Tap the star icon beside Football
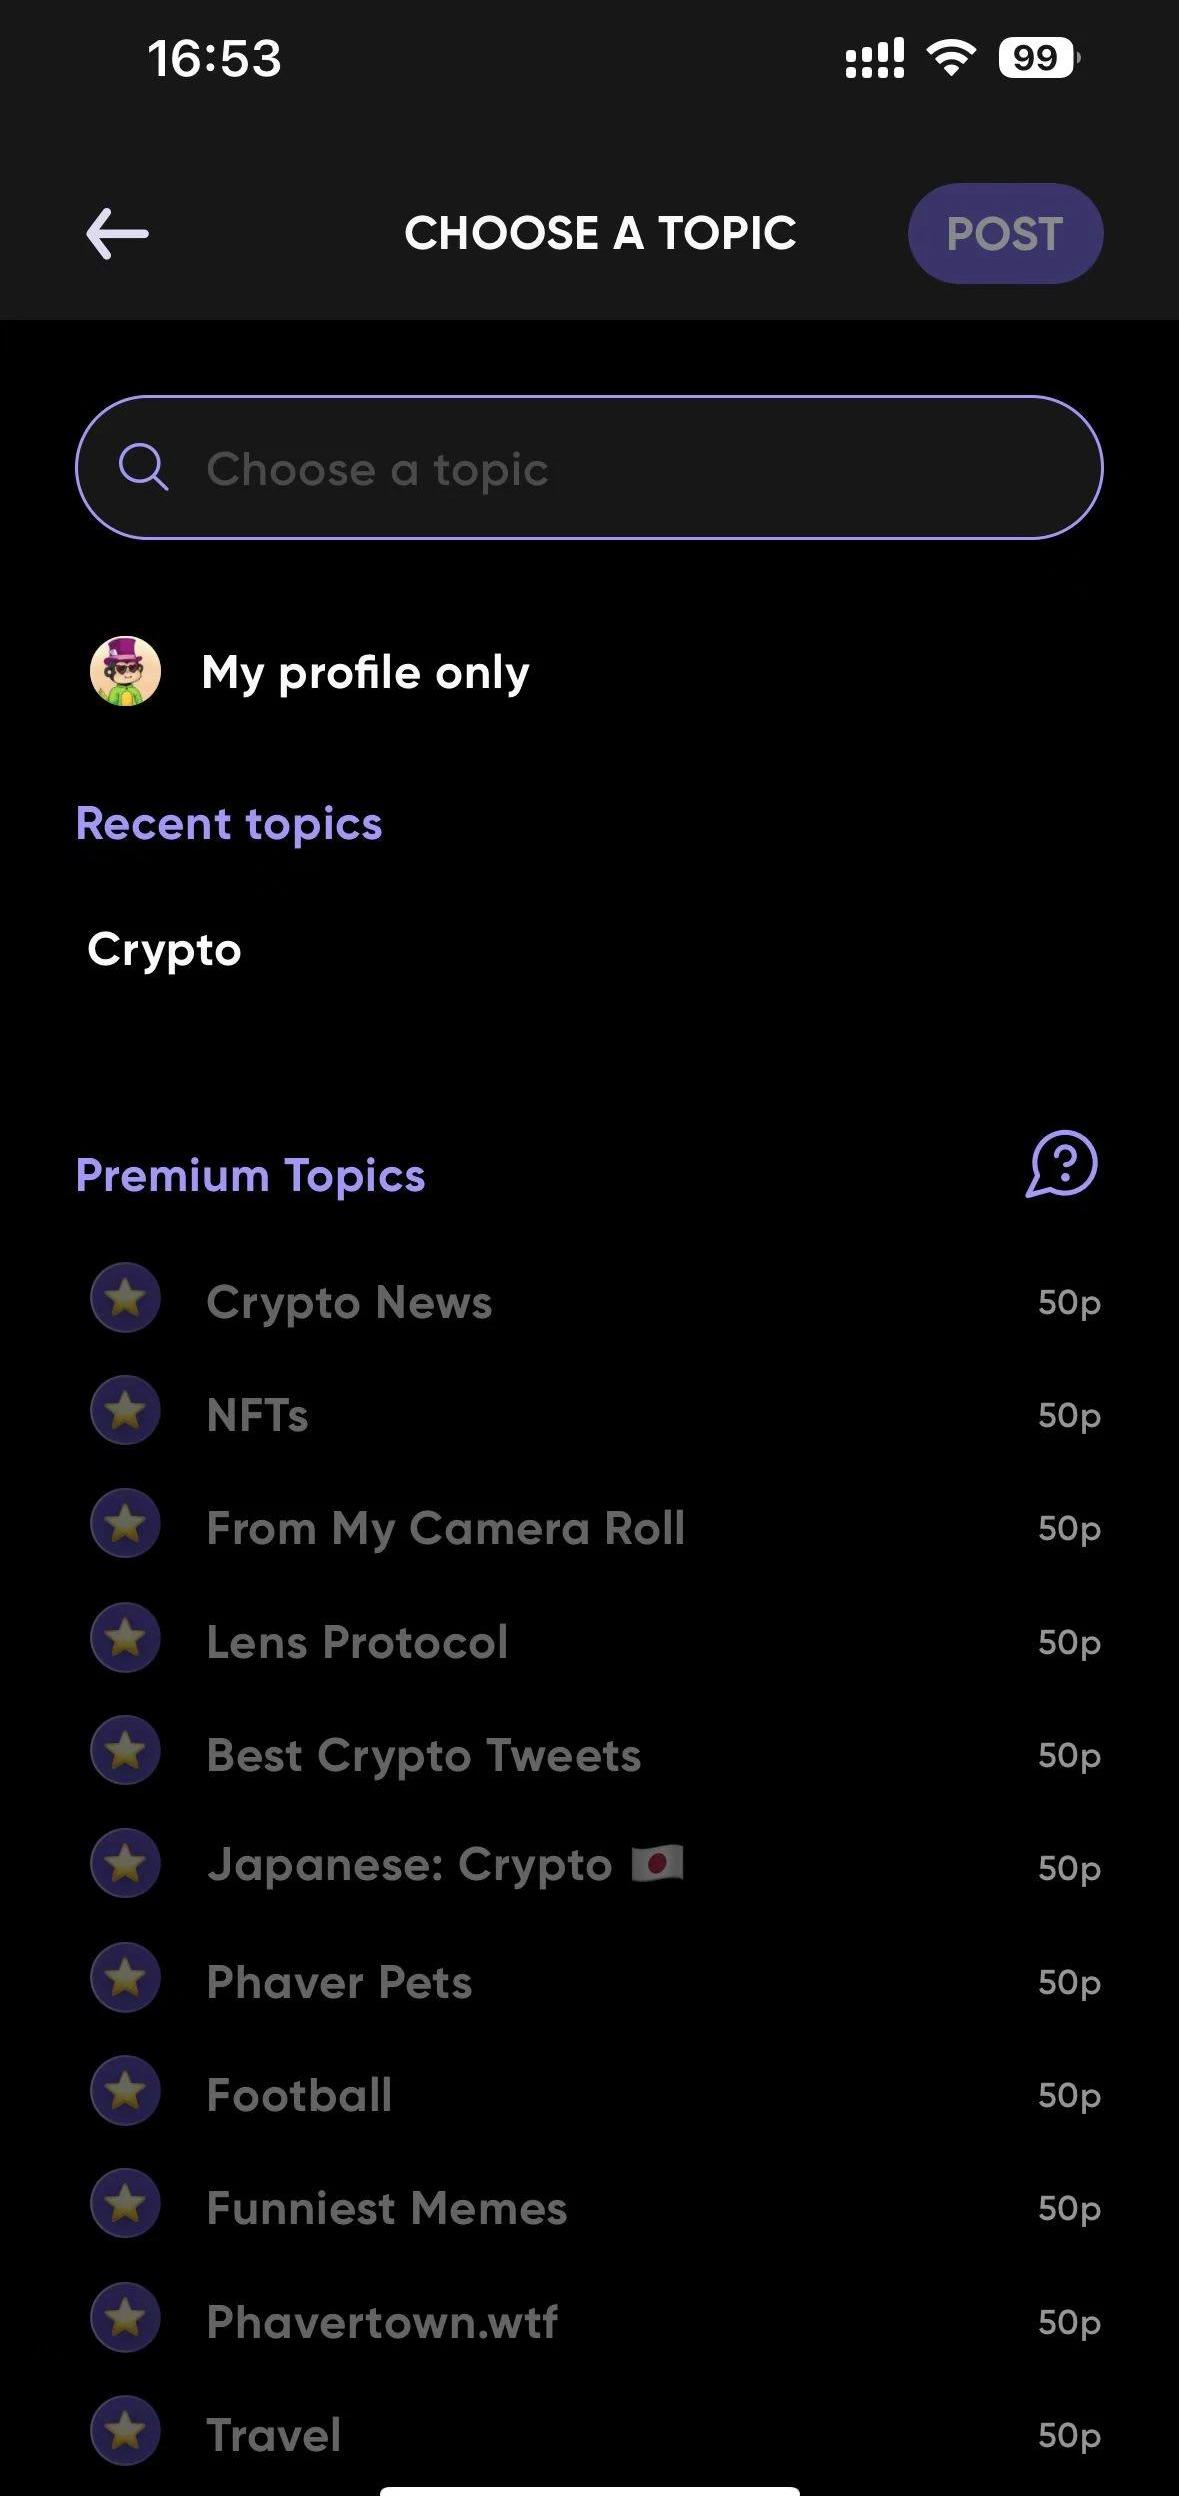The width and height of the screenshot is (1179, 2496). [126, 2091]
